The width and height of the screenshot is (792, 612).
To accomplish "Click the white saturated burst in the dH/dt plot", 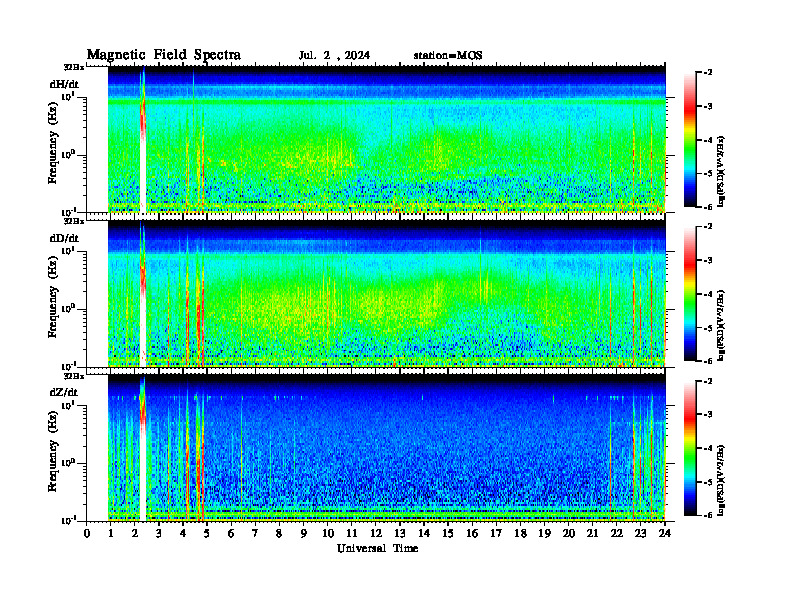I will tap(143, 174).
